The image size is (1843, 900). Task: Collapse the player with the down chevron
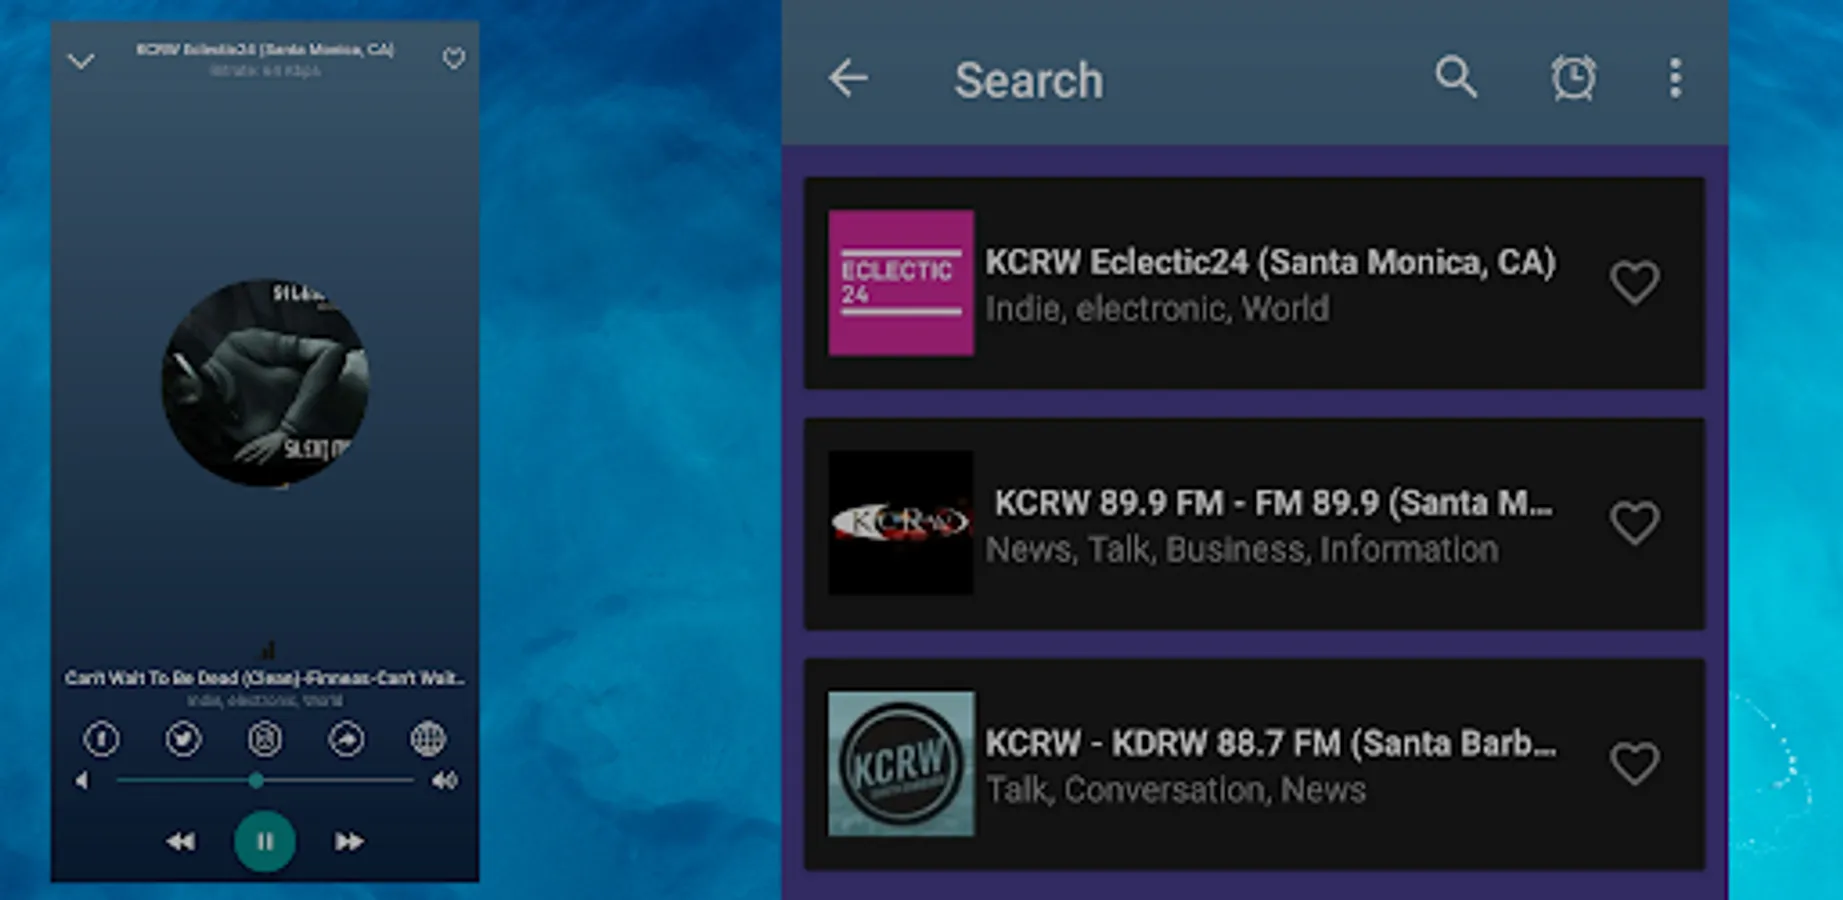[x=81, y=62]
